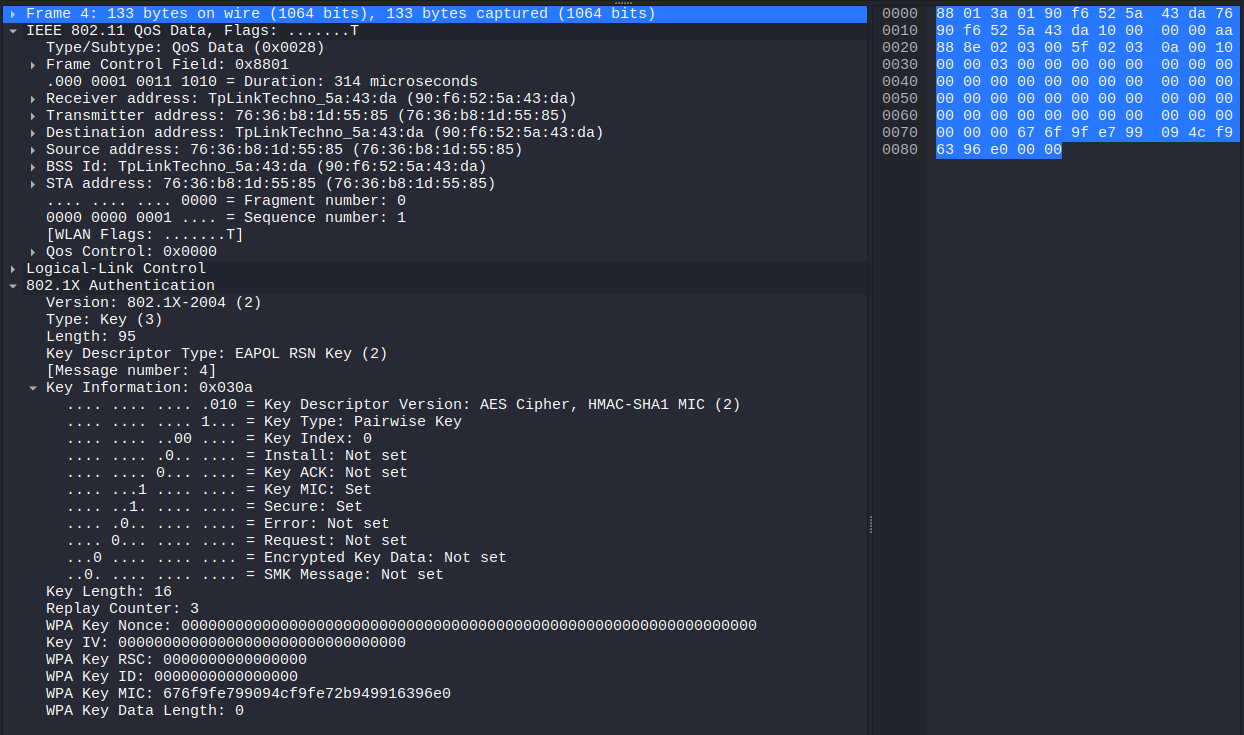Collapse the IEEE 802.11 QoS Data section

(x=13, y=31)
